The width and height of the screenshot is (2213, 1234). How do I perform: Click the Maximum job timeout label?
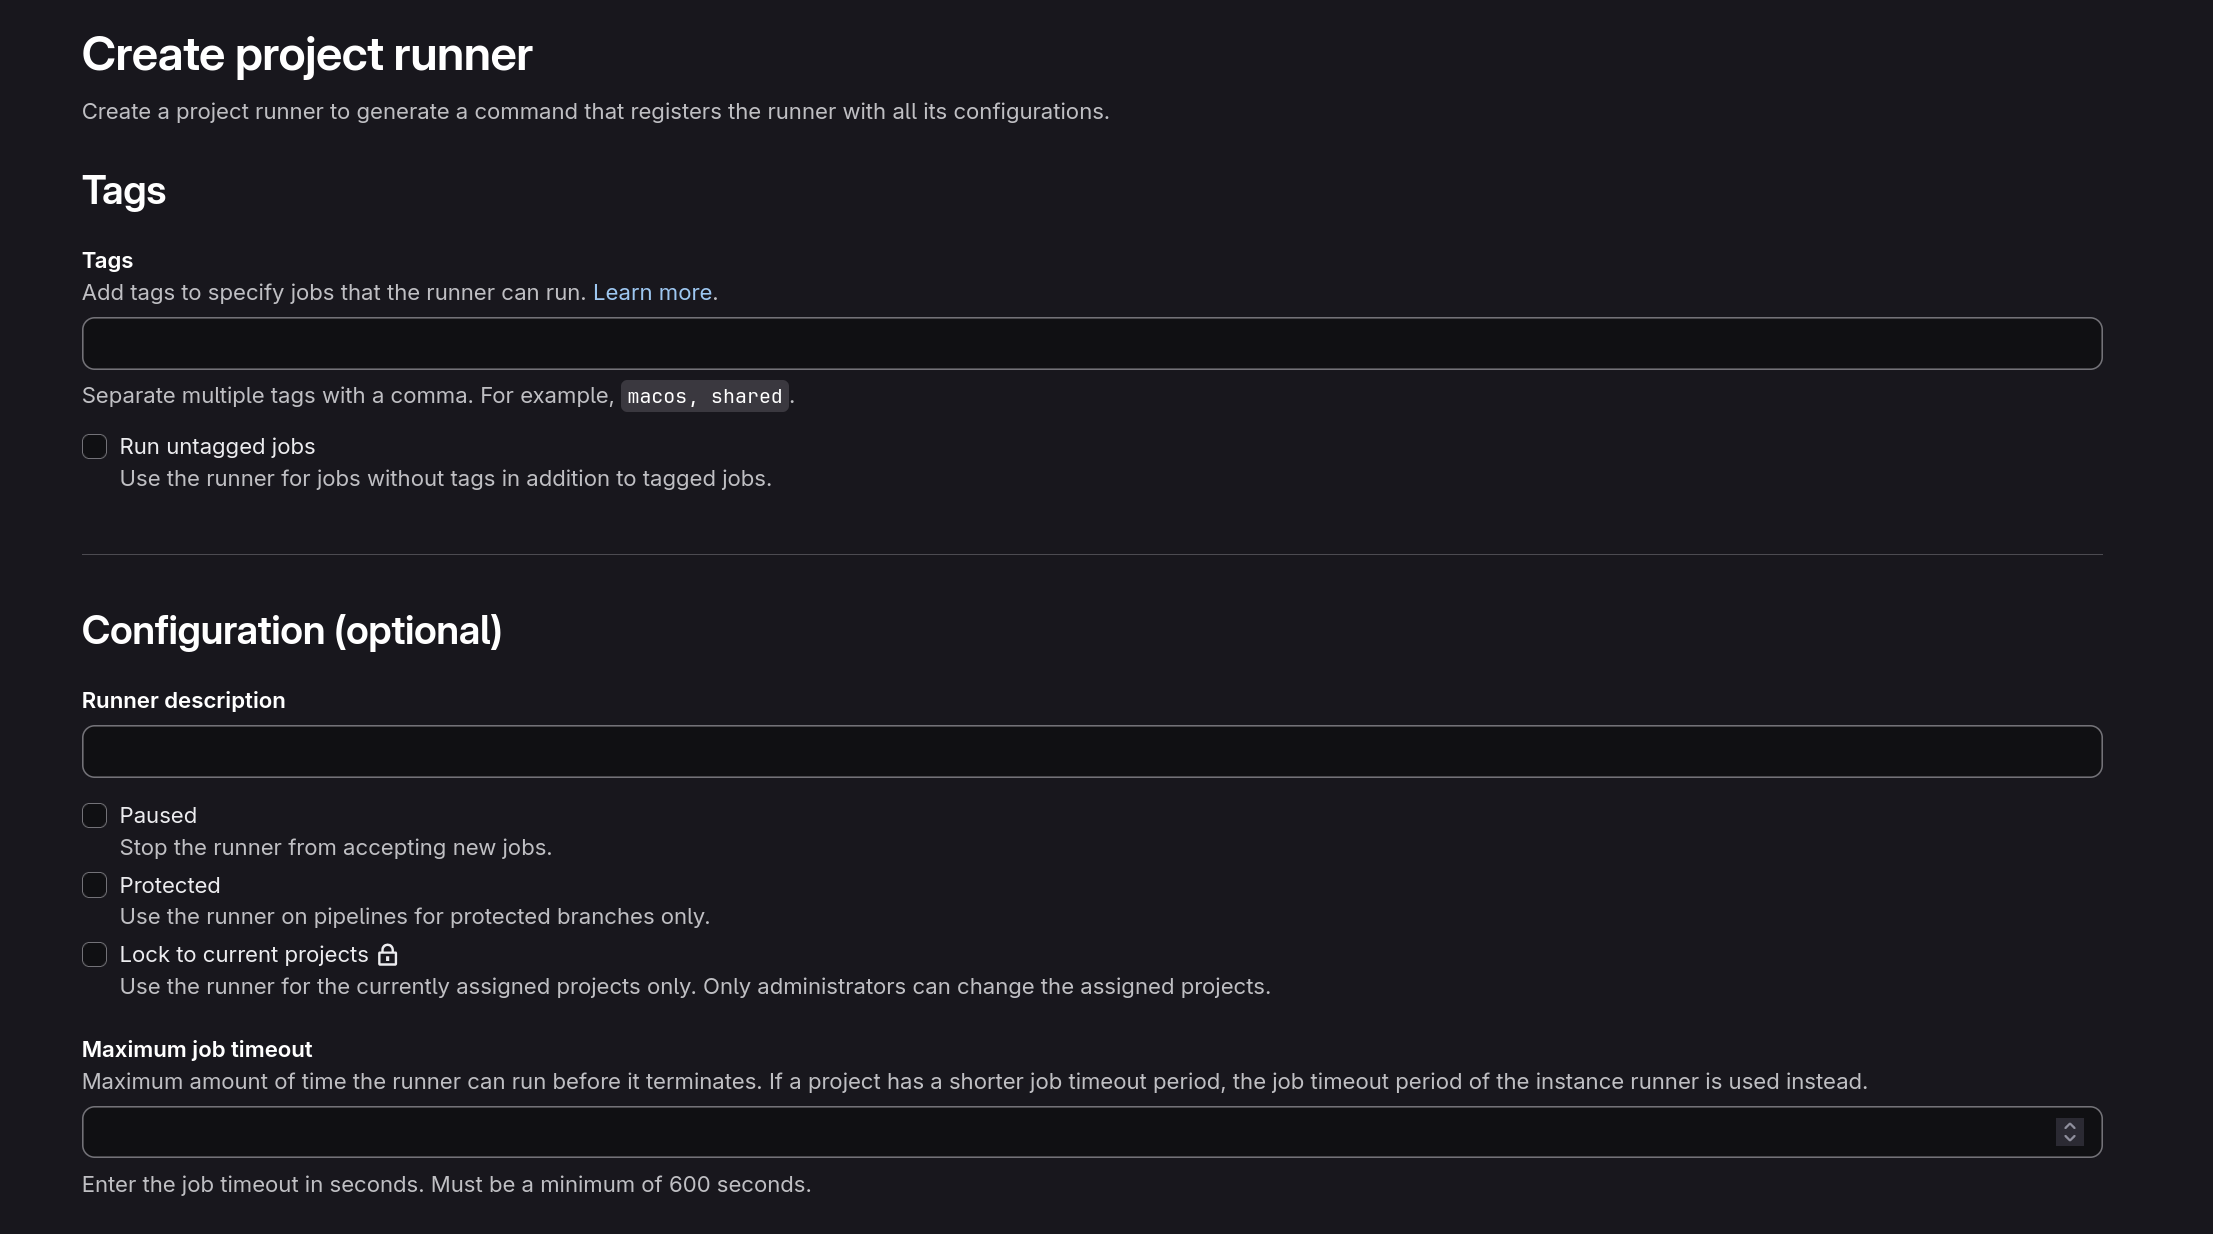point(197,1049)
